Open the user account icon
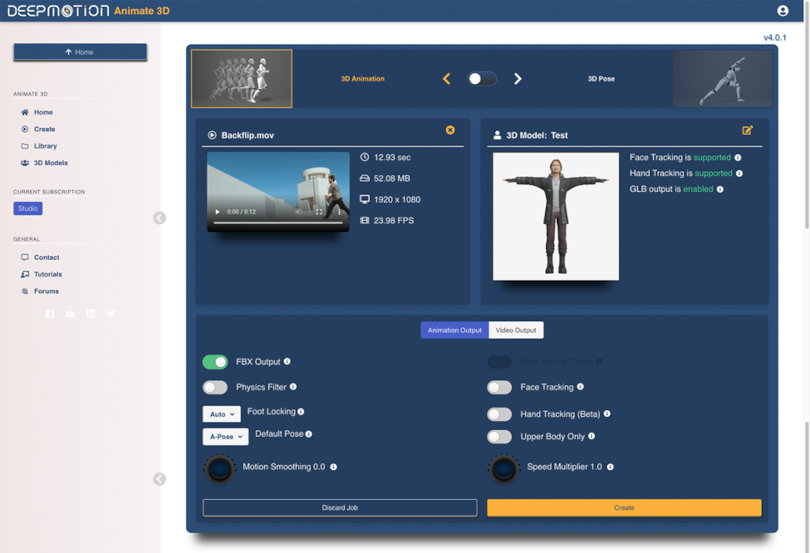 [783, 11]
